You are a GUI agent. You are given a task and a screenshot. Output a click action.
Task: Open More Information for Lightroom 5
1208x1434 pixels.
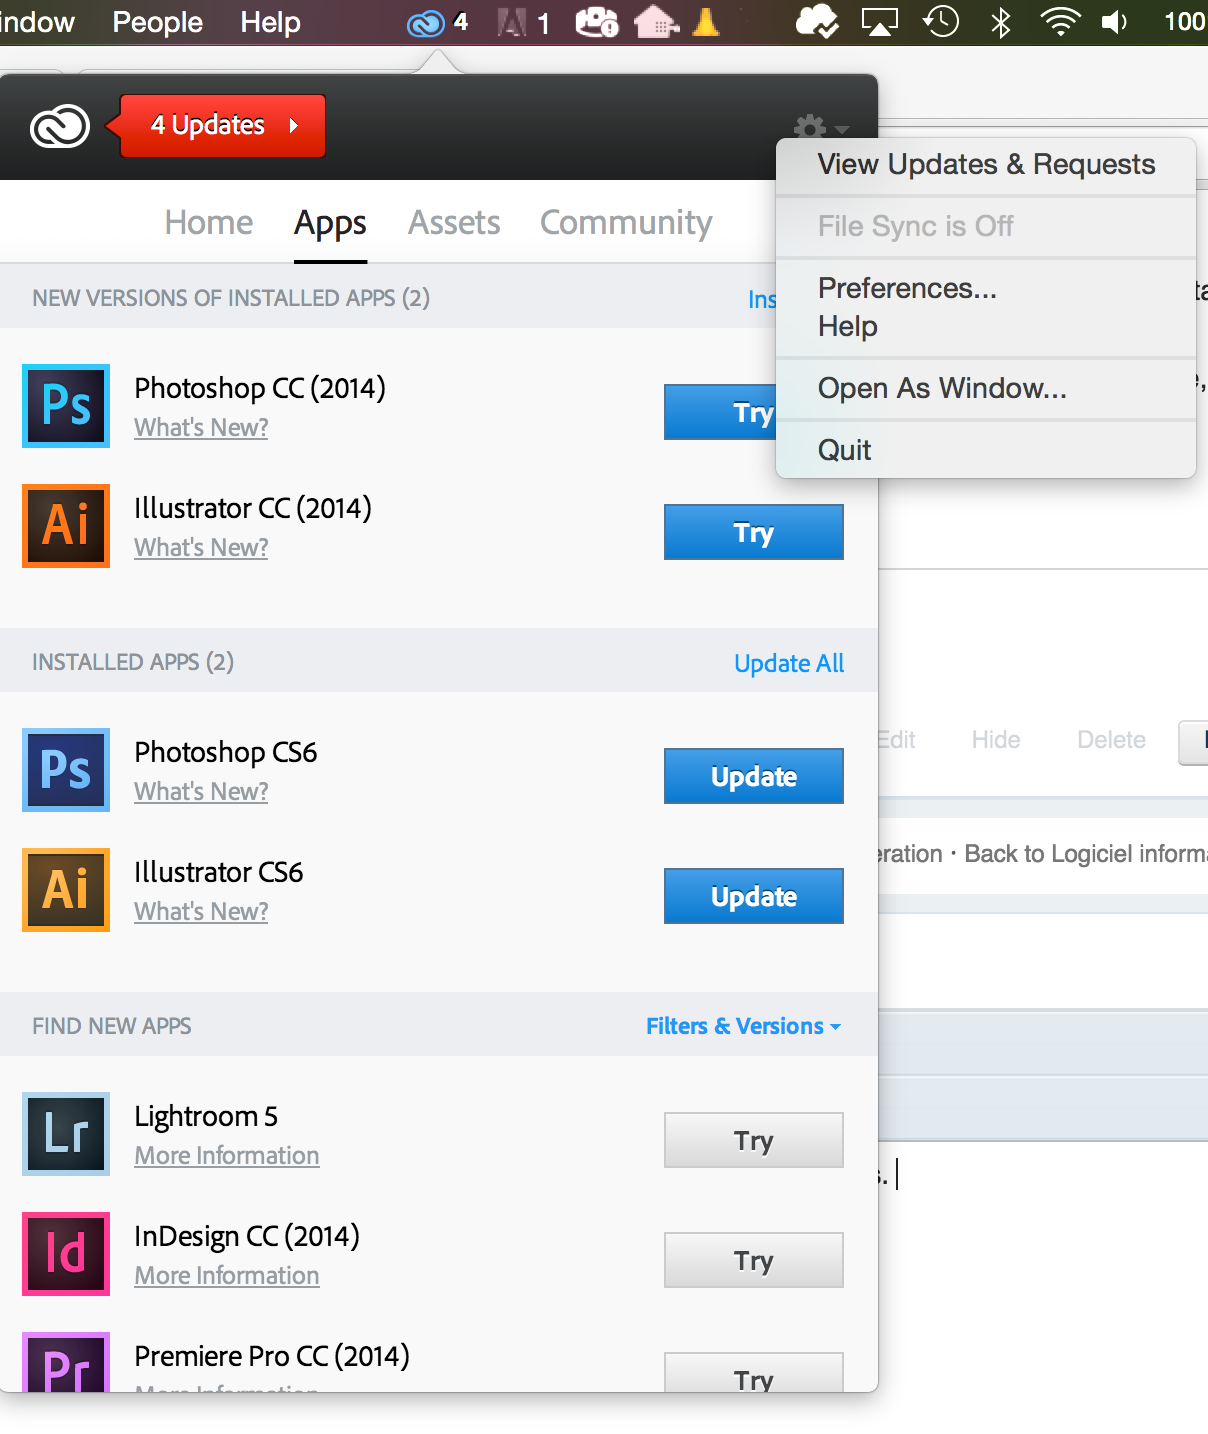[x=227, y=1155]
